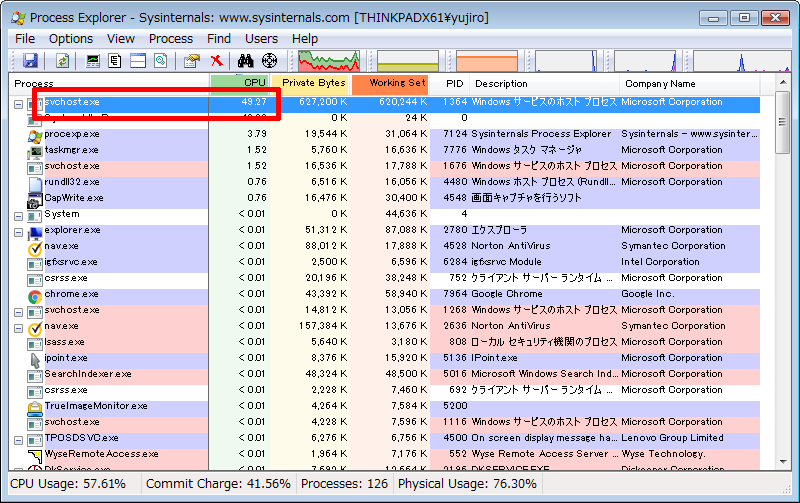Screen dimensions: 800x503
Task: Sort by the Company Name column header
Action: [690, 84]
